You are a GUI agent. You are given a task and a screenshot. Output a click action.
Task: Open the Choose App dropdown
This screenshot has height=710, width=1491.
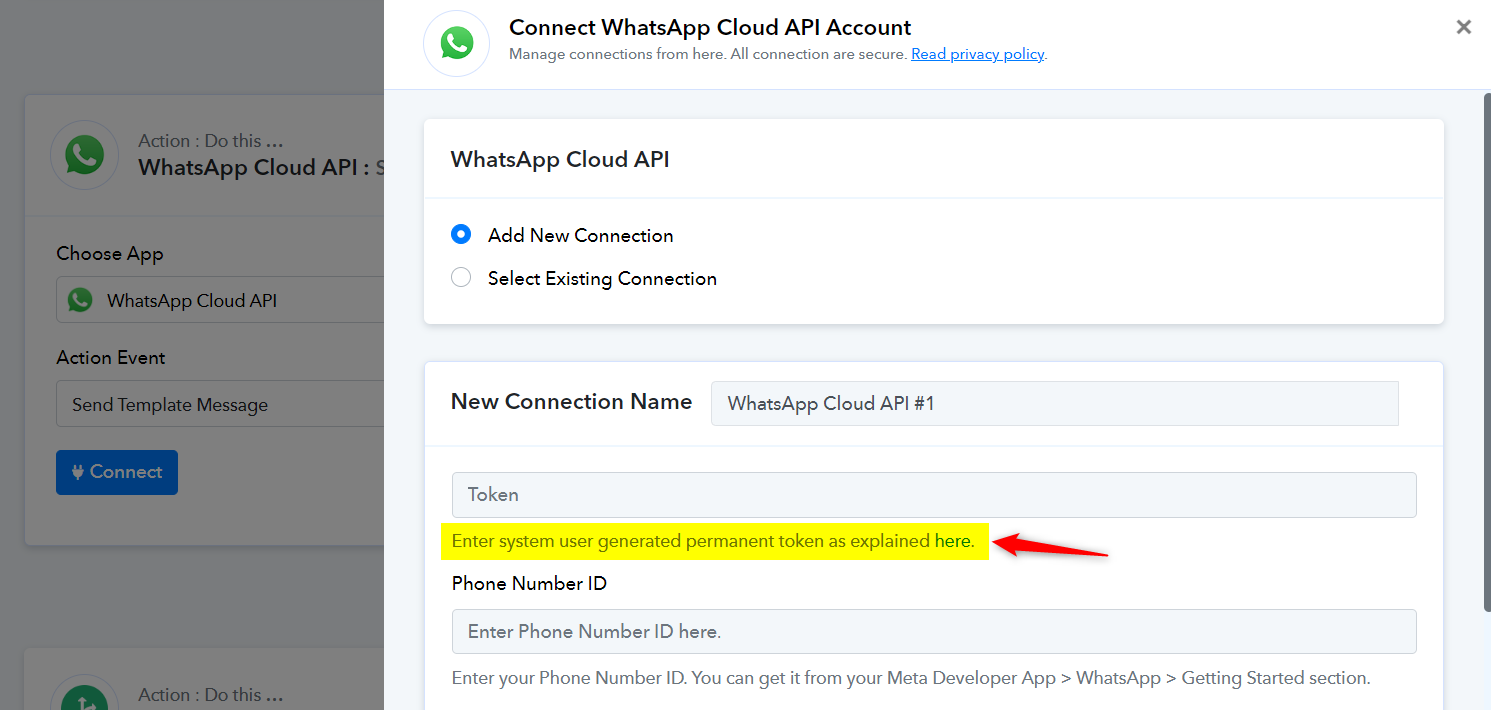220,300
